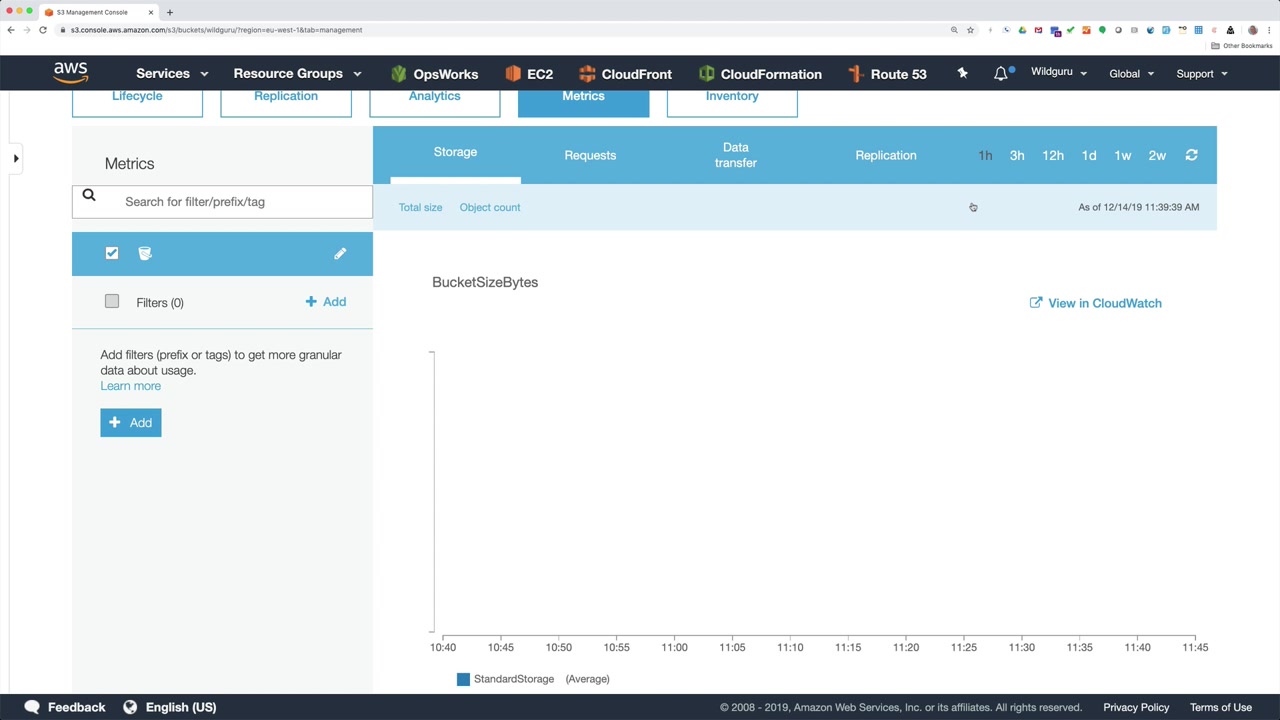Screen dimensions: 1280x720
Task: Open the Learn more link
Action: tap(130, 386)
